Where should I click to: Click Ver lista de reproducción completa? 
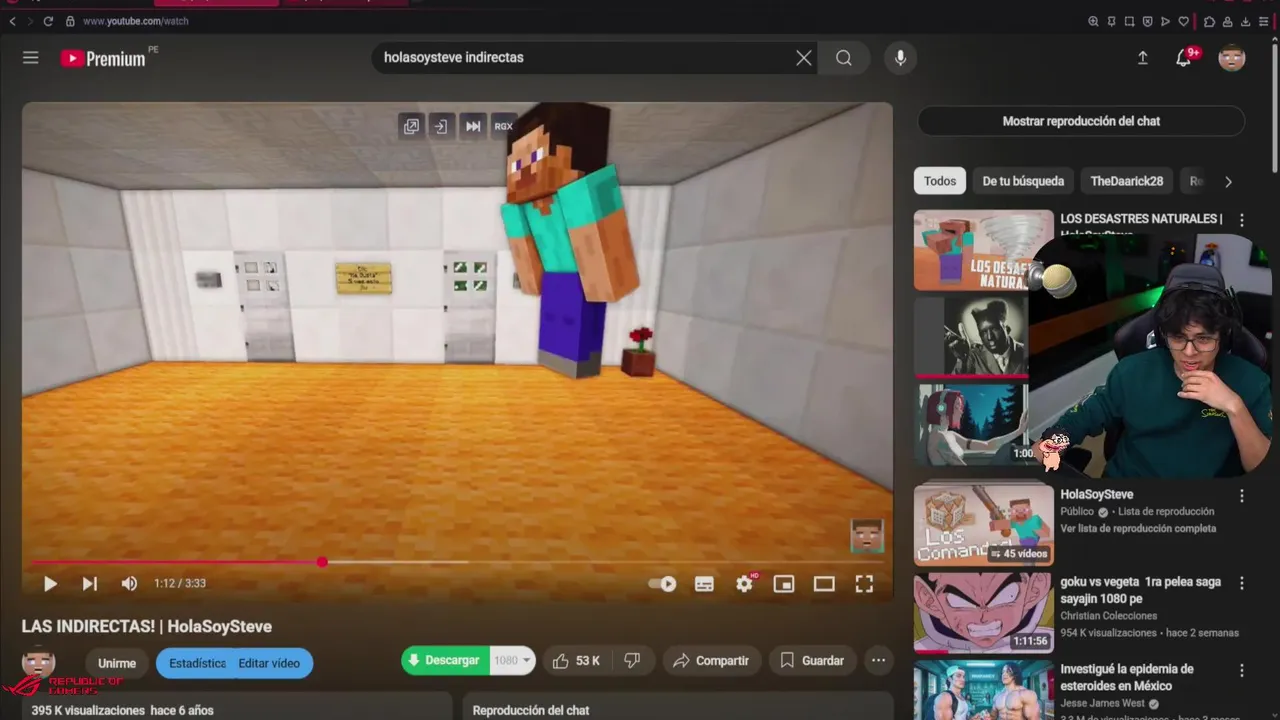pos(1138,529)
